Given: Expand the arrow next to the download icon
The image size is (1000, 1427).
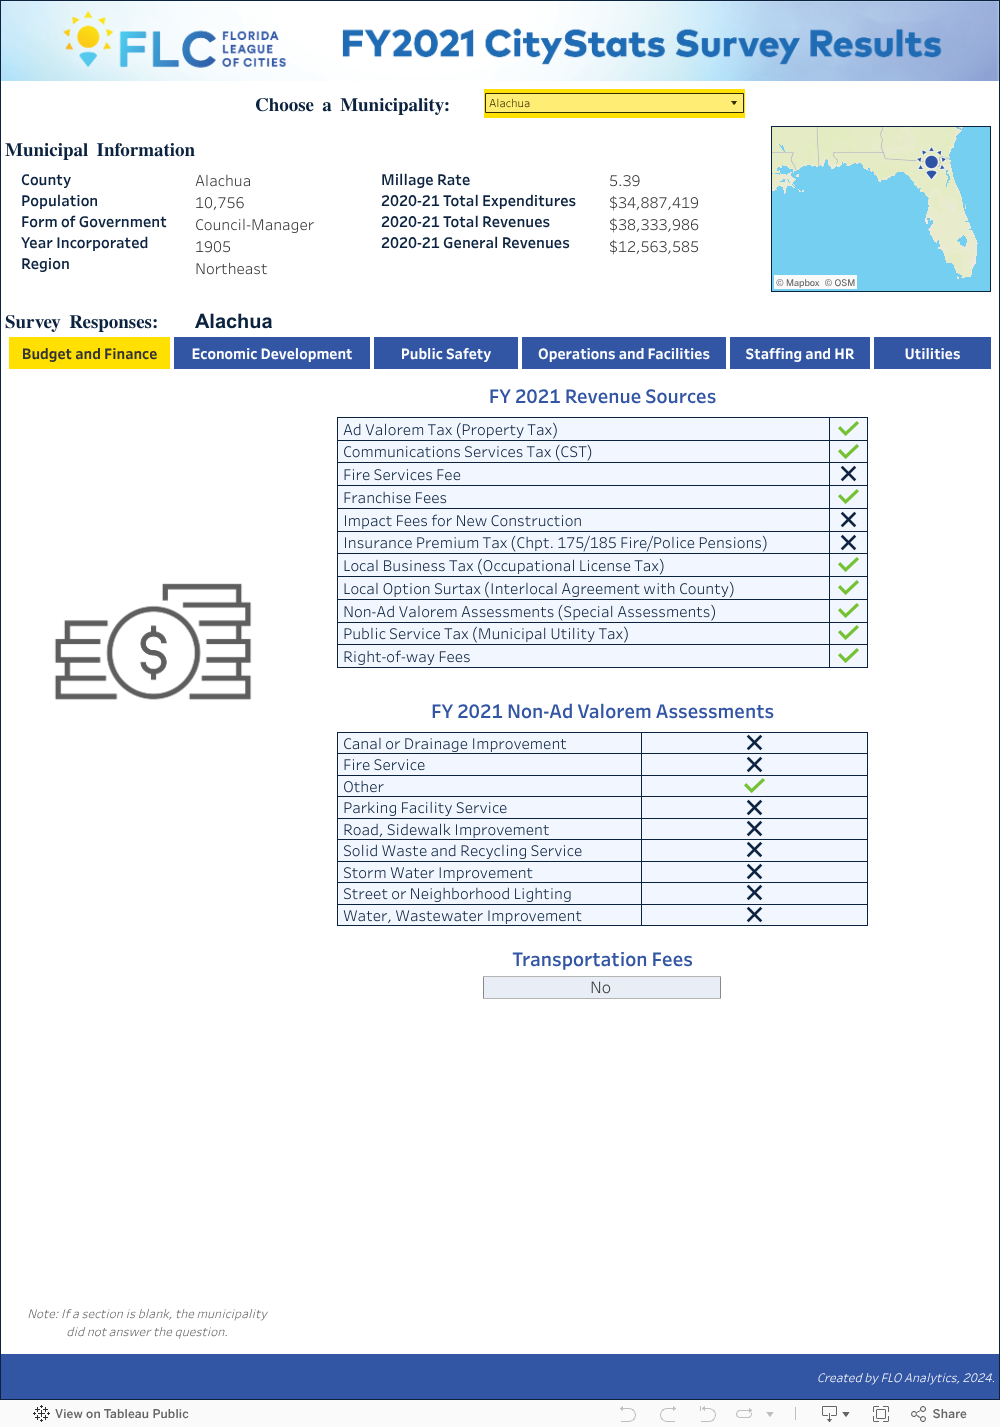Looking at the screenshot, I should coord(846,1413).
